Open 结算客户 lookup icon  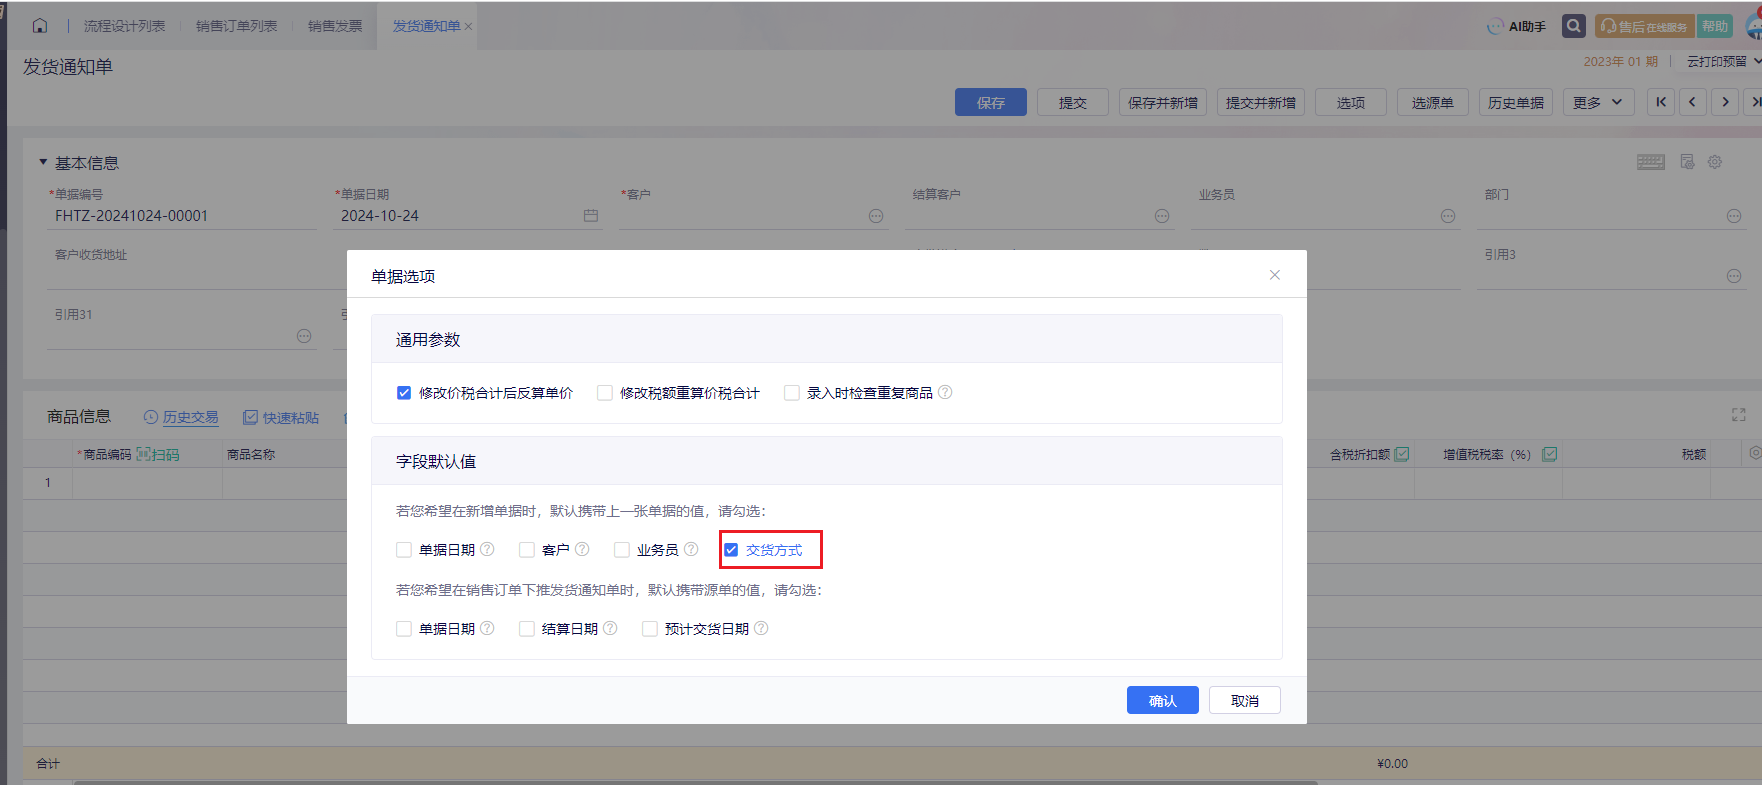pos(1162,216)
